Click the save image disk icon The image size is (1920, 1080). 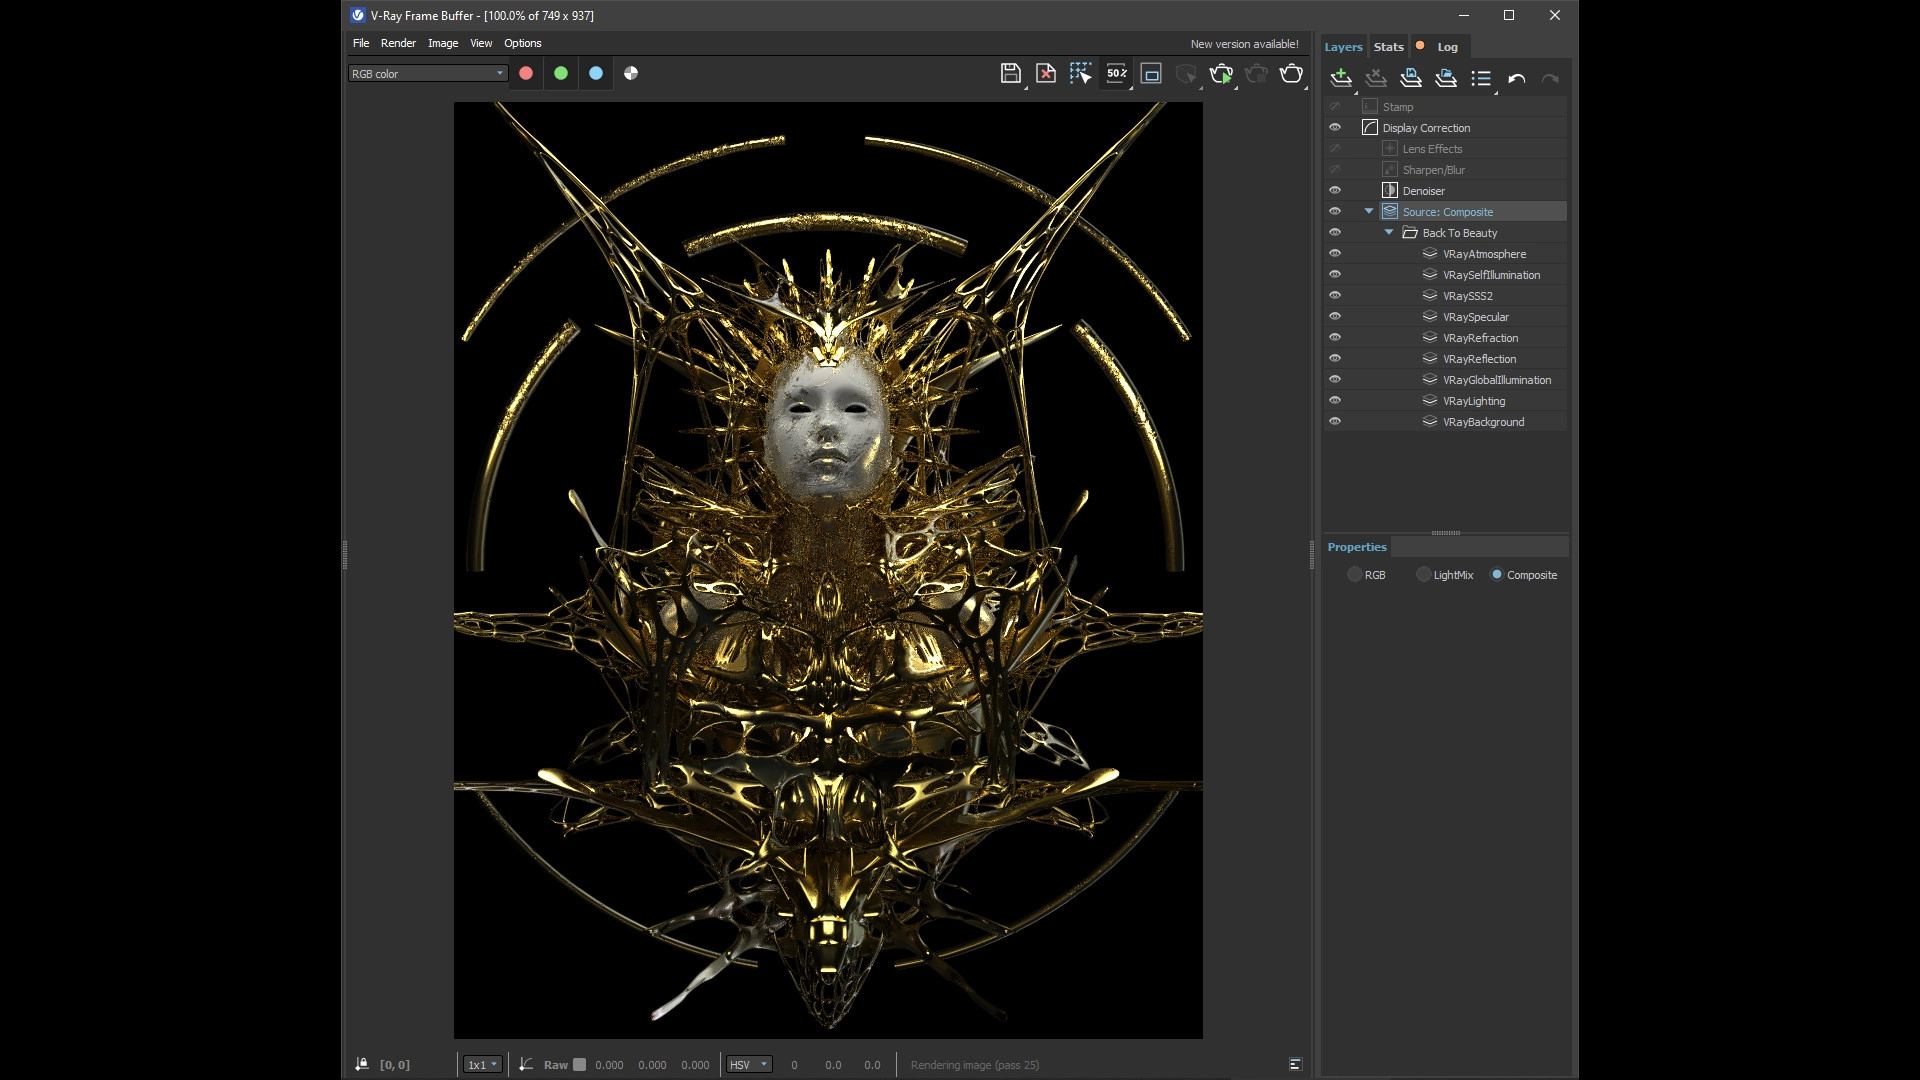[1010, 73]
